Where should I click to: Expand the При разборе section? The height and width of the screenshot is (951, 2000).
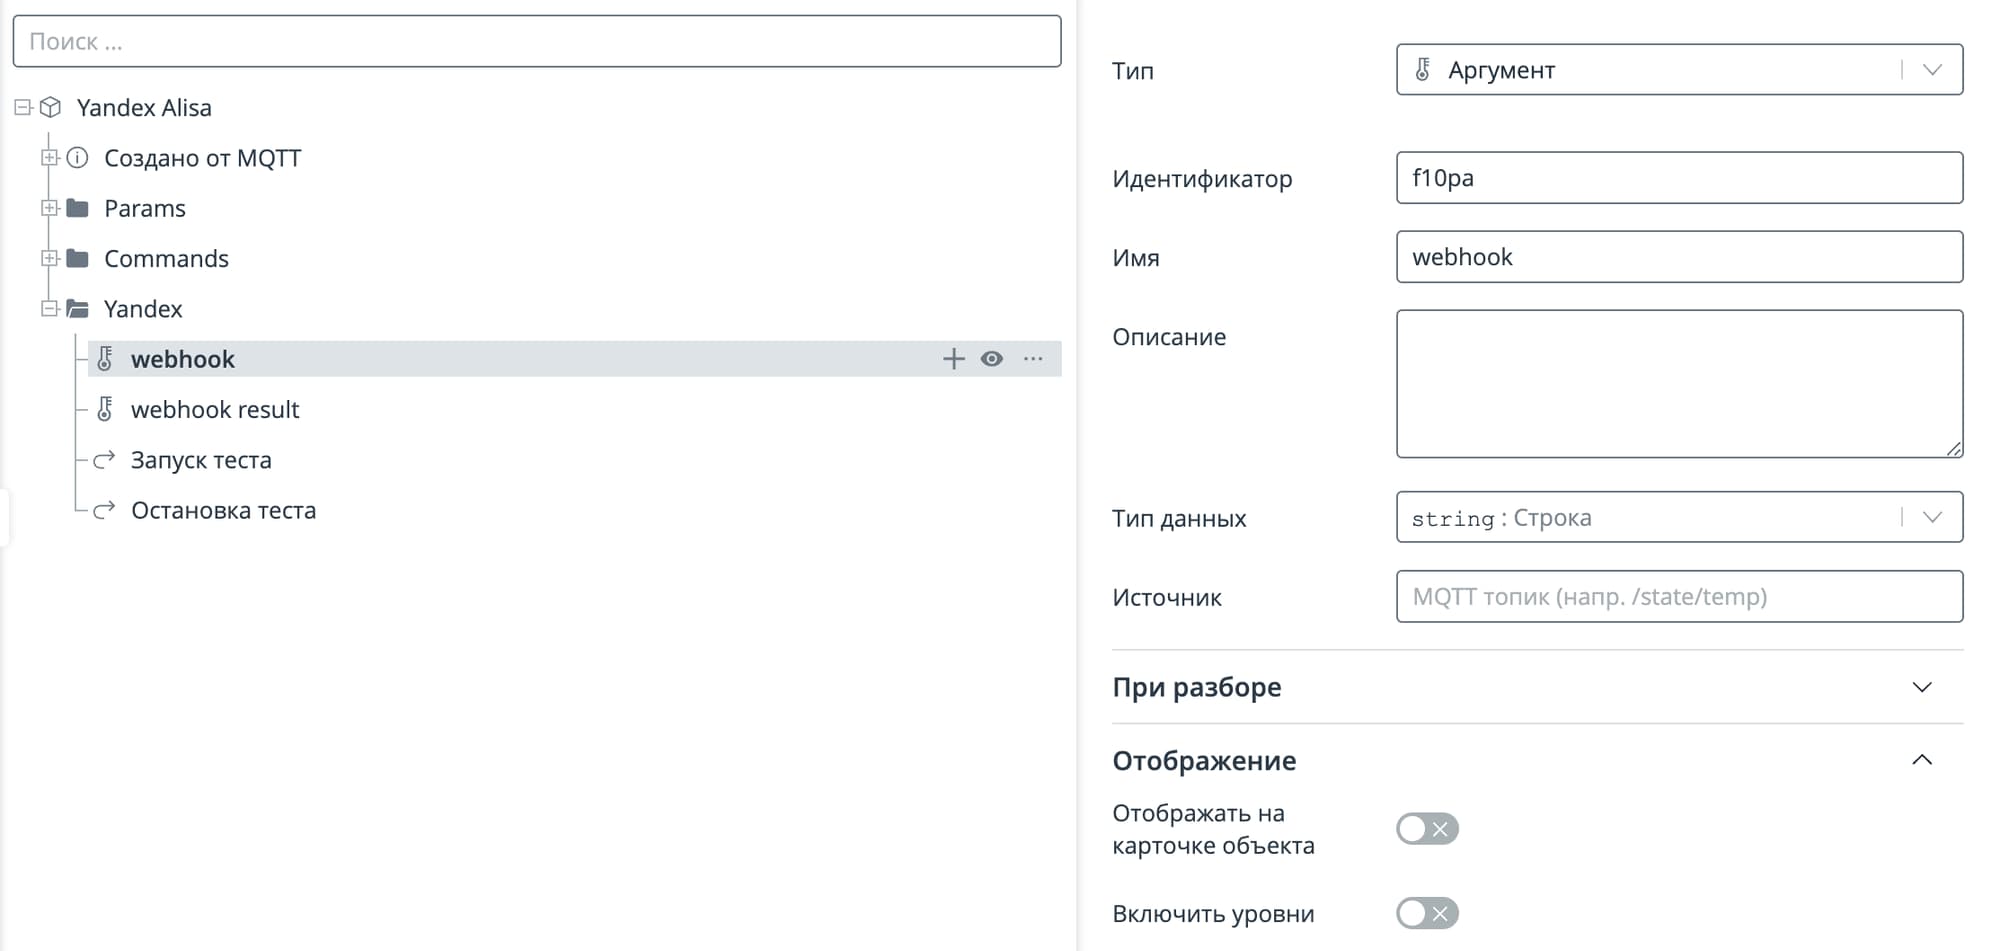[1921, 687]
